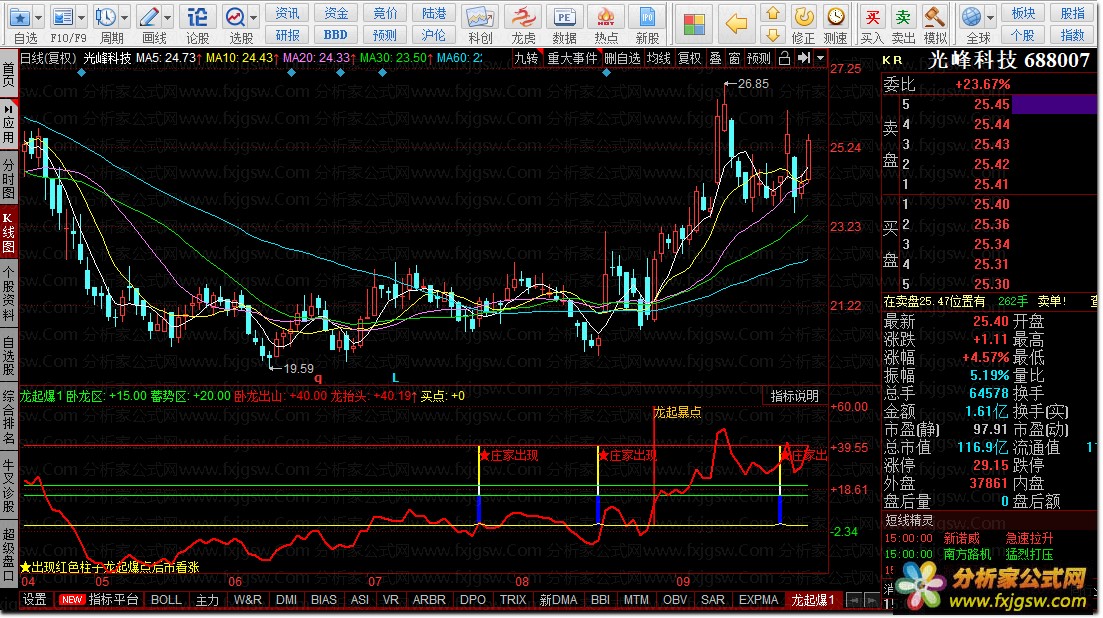Toggle the 均线 moving average display
The image size is (1103, 618).
[658, 58]
